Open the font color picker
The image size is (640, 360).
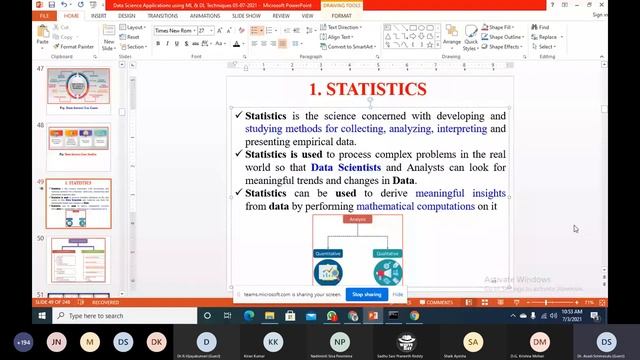pyautogui.click(x=238, y=44)
